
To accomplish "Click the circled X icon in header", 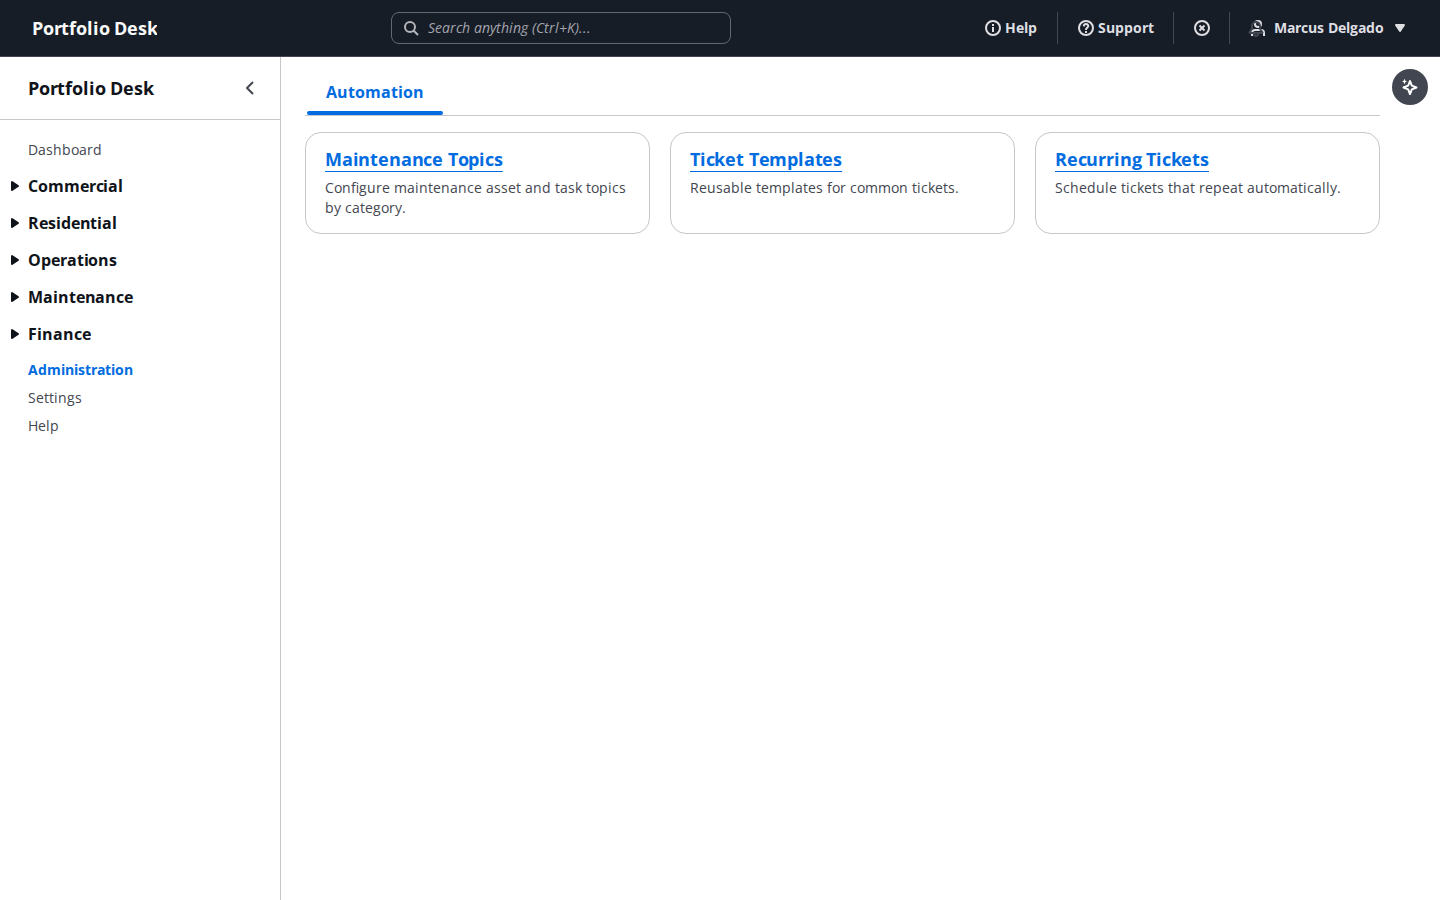I will [x=1202, y=28].
